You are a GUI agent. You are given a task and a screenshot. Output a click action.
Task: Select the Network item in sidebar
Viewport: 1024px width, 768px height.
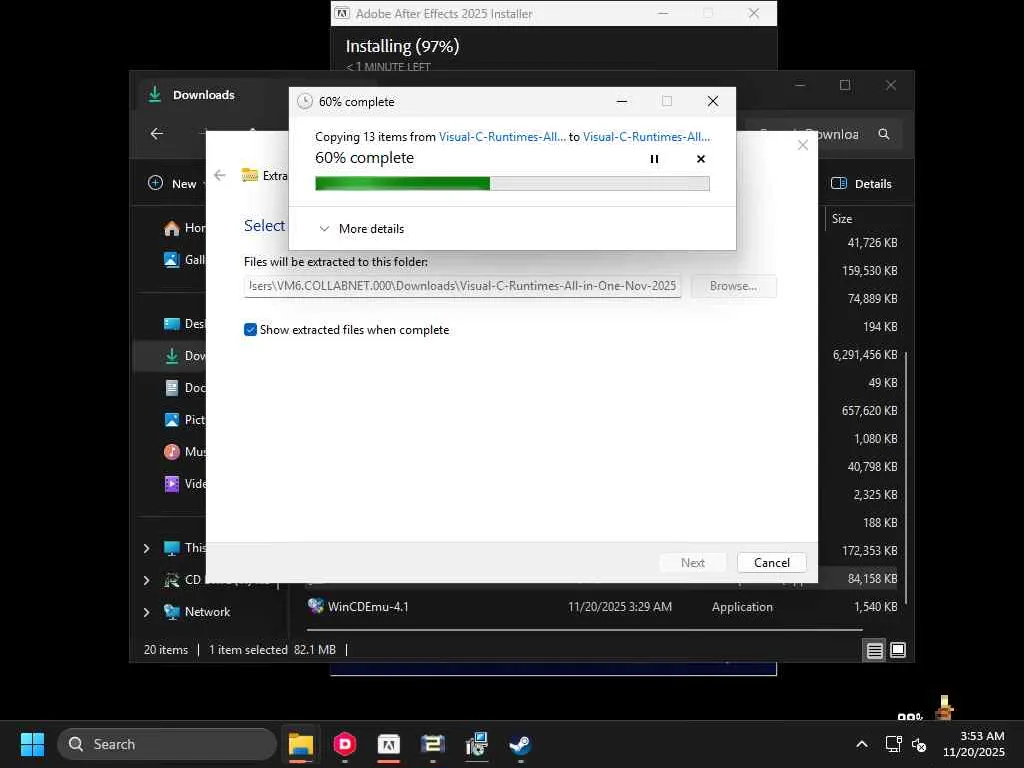197,612
